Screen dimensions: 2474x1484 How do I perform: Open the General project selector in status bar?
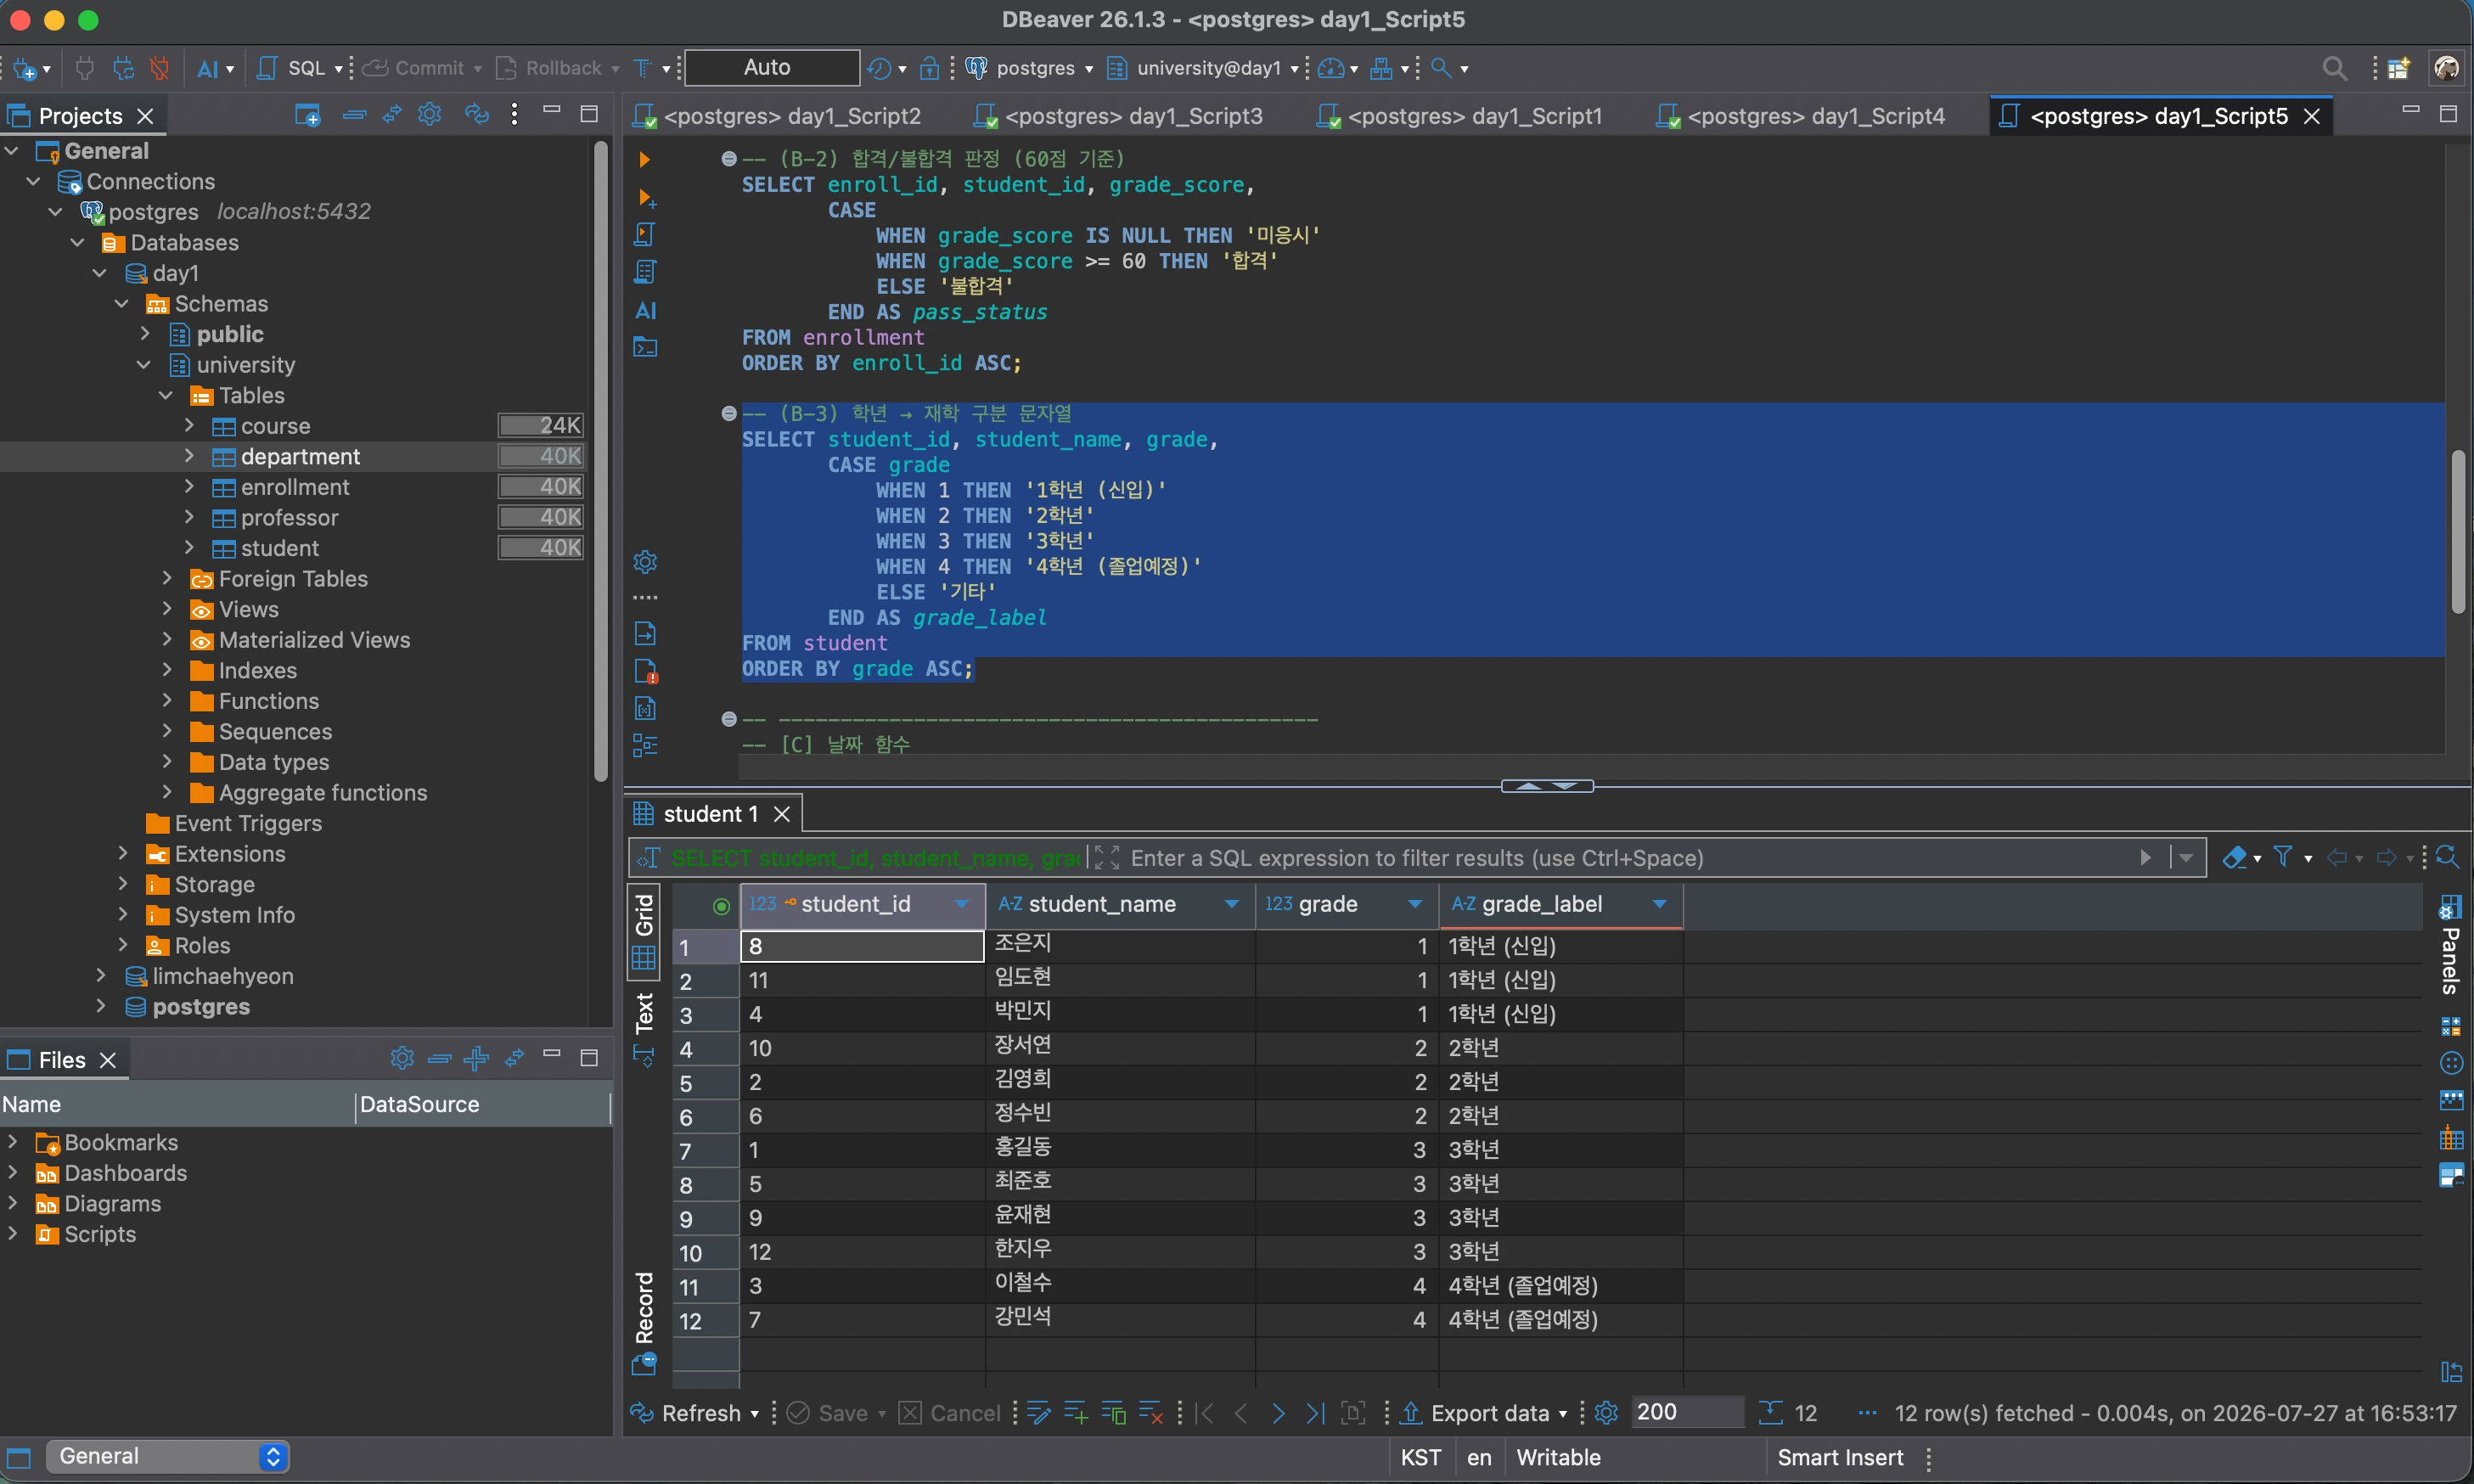pyautogui.click(x=168, y=1457)
